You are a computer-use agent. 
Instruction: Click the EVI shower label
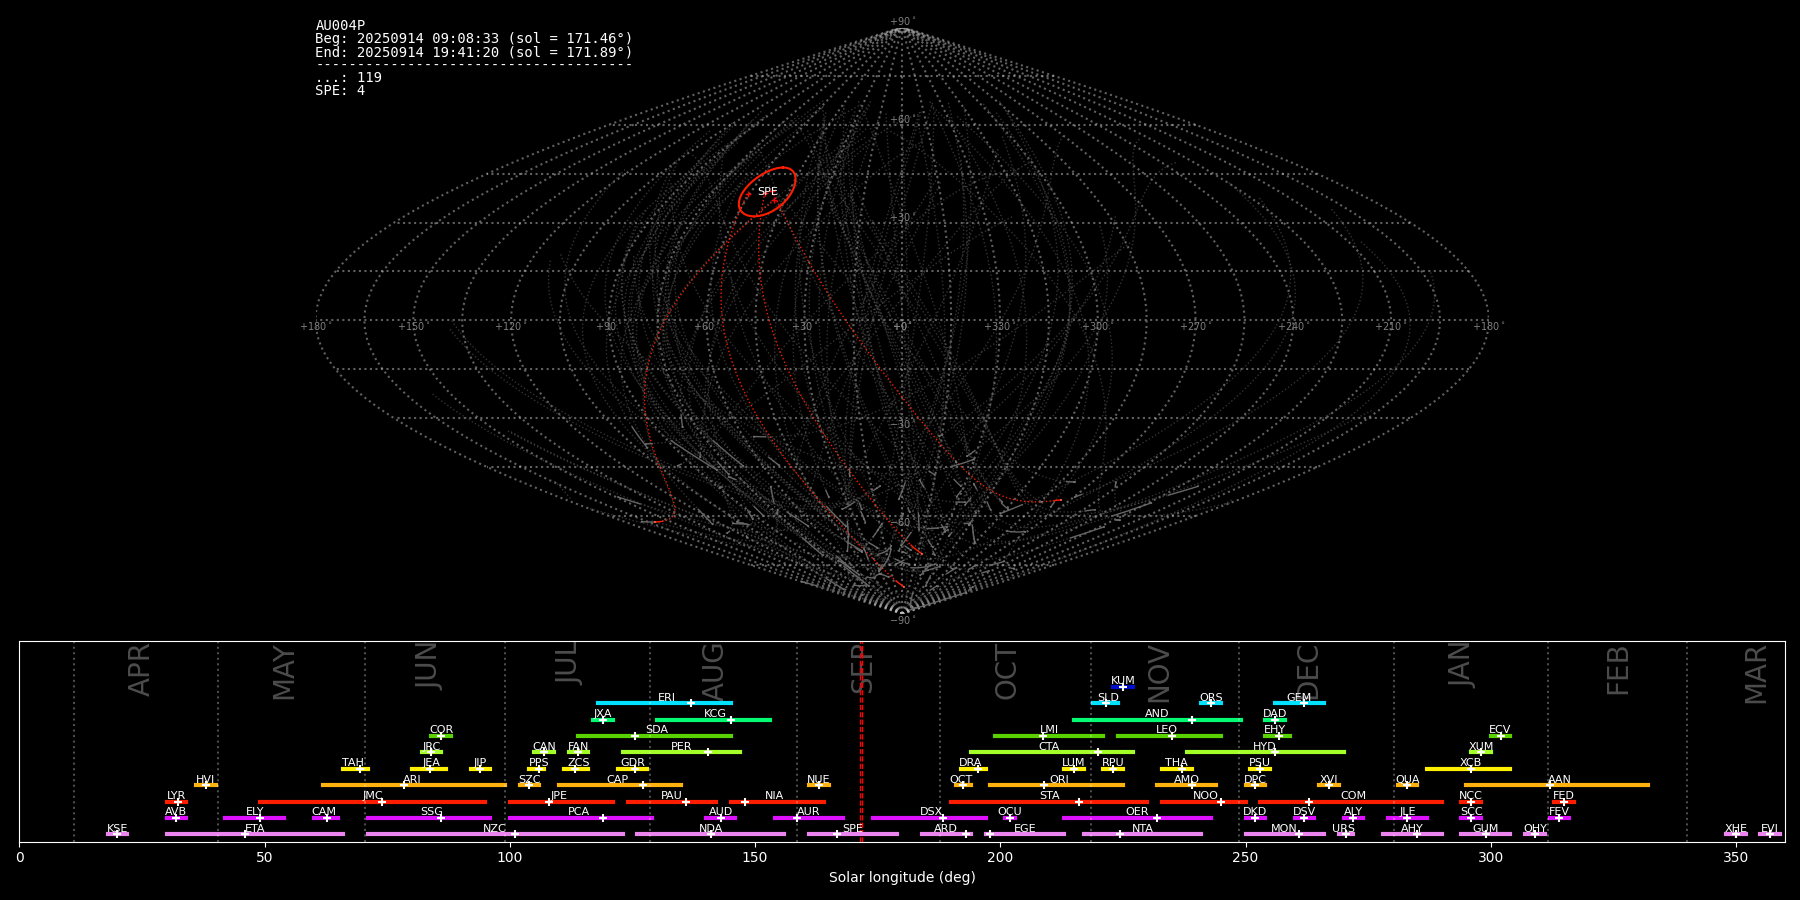click(1769, 828)
